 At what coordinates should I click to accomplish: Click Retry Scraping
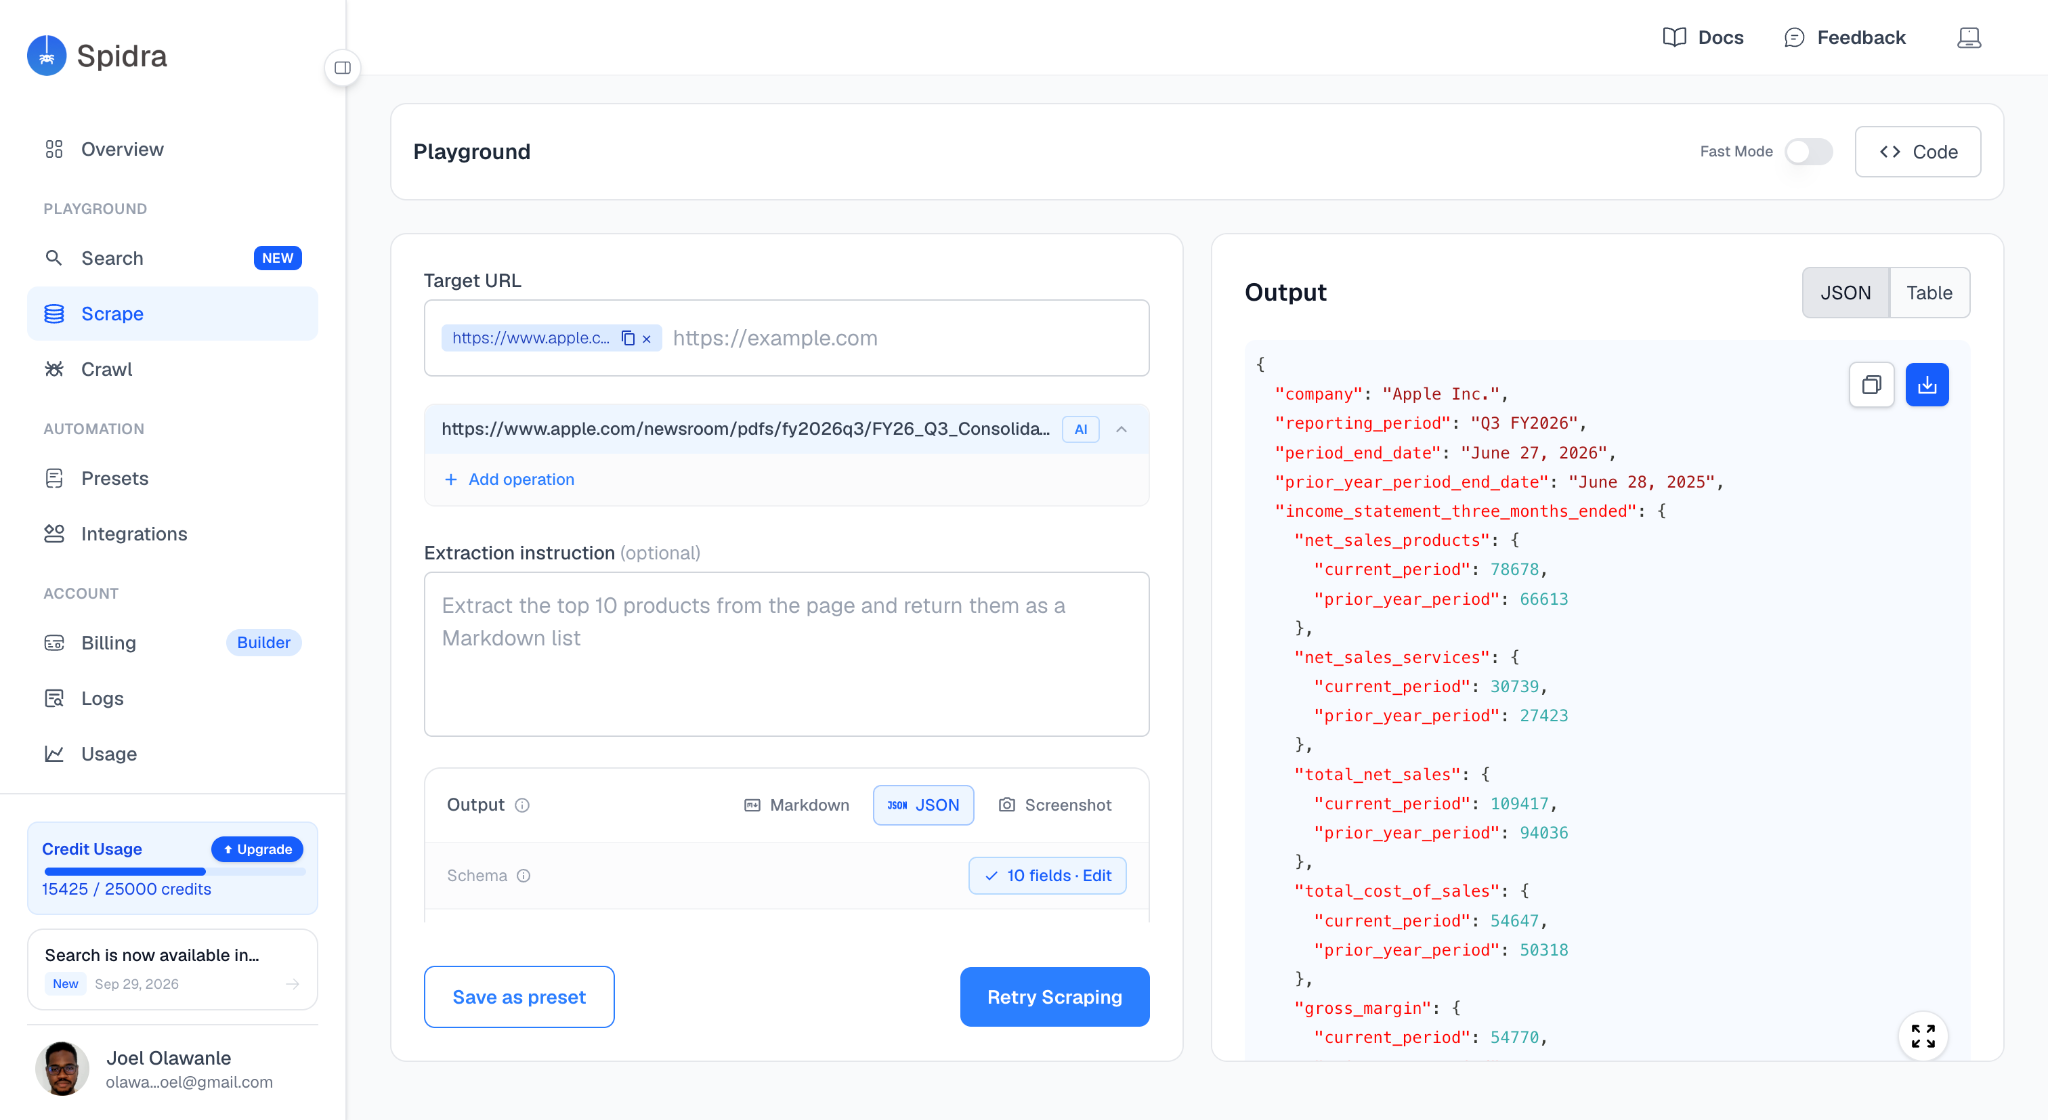[x=1054, y=997]
